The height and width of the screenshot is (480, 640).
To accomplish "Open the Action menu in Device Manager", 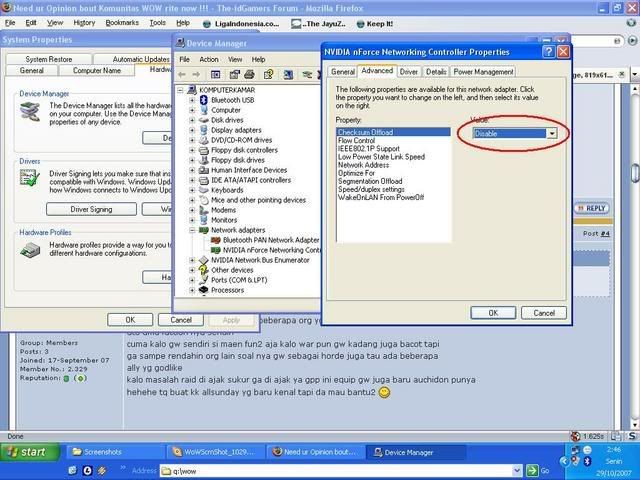I will pyautogui.click(x=209, y=60).
